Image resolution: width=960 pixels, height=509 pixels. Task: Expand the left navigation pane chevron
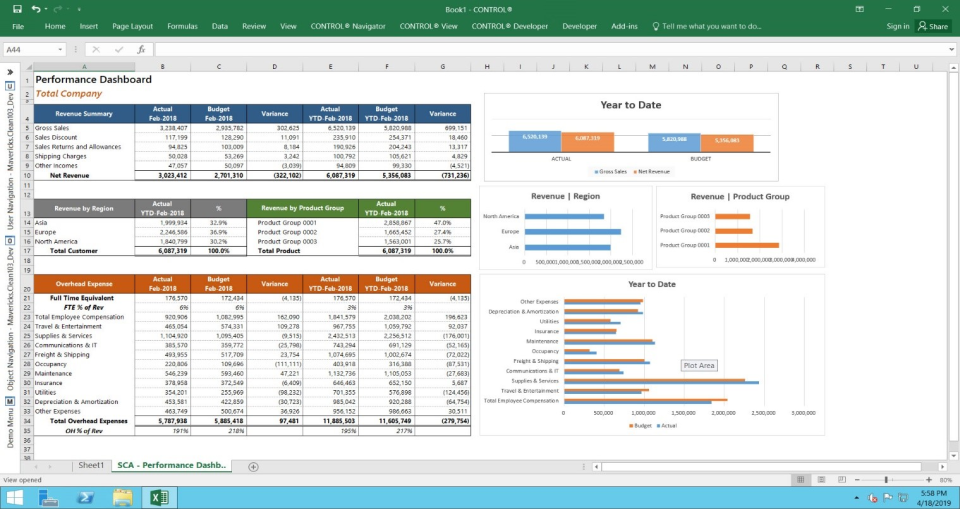(10, 72)
